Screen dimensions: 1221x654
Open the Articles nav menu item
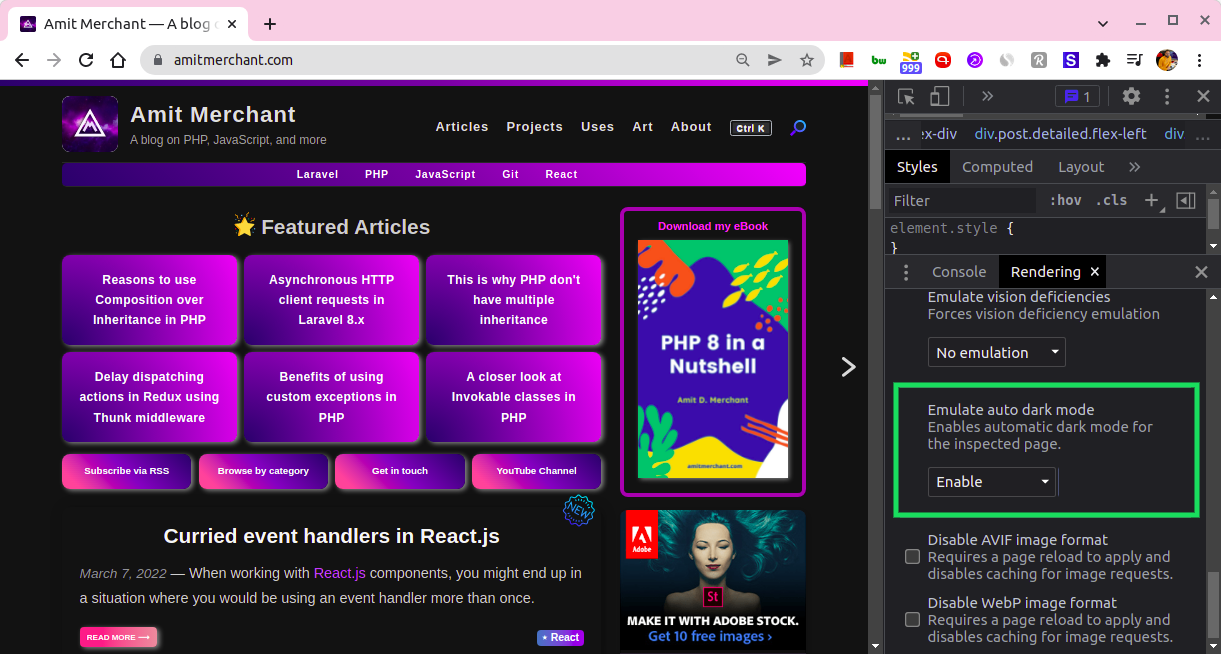[x=462, y=127]
